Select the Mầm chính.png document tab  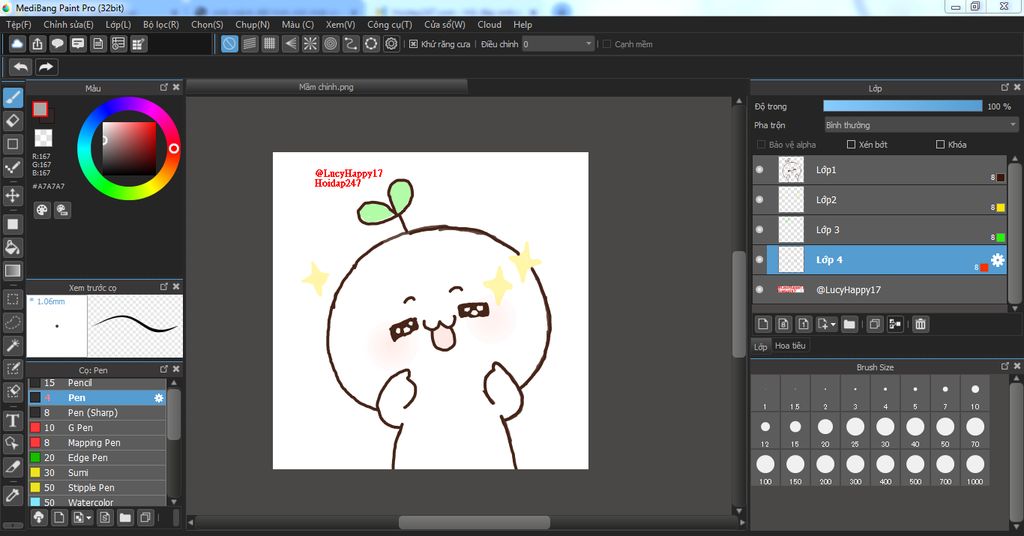(326, 87)
